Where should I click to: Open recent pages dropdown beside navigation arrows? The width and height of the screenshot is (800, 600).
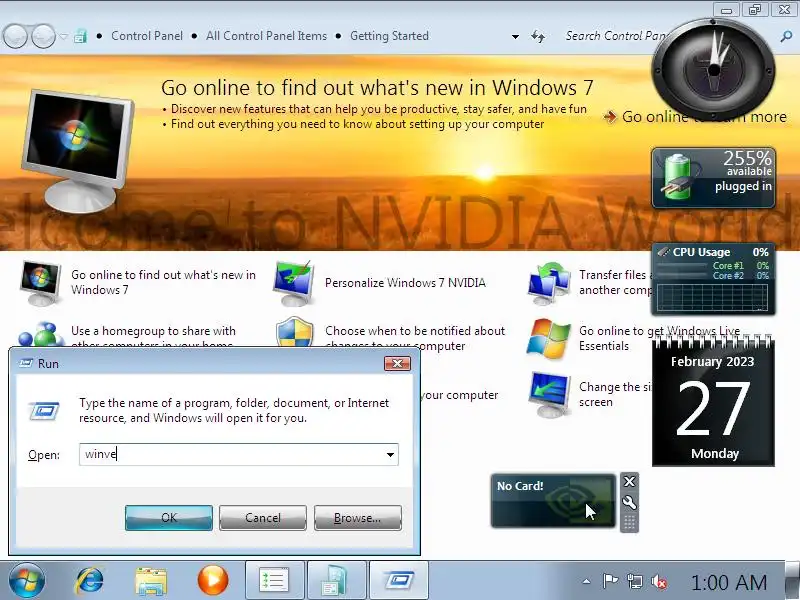coord(64,36)
